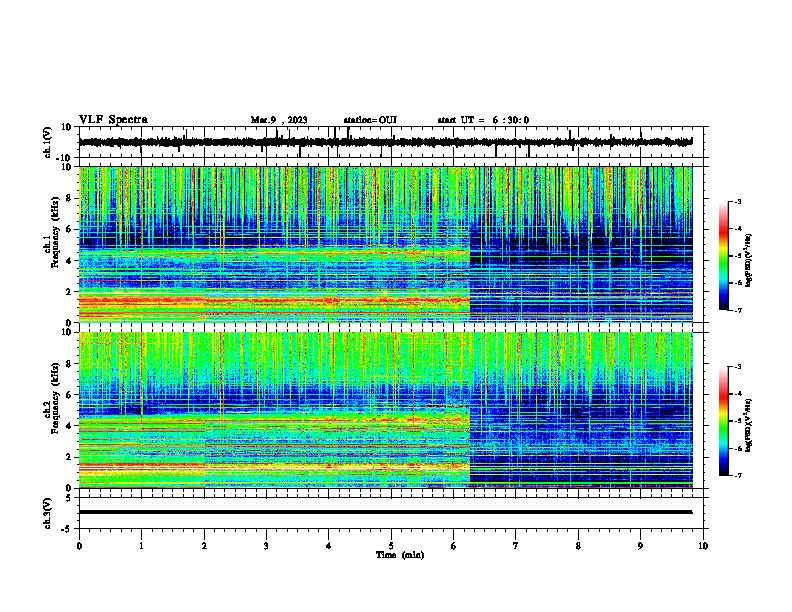The image size is (792, 612).
Task: Click the ch.1 voltage waveform trace
Action: (385, 142)
